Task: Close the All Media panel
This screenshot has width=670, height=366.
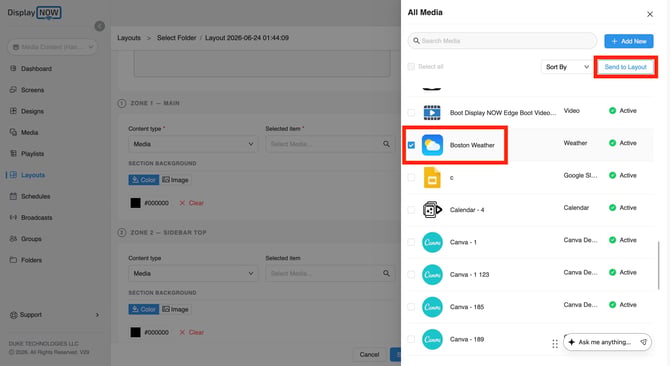Action: (x=650, y=14)
